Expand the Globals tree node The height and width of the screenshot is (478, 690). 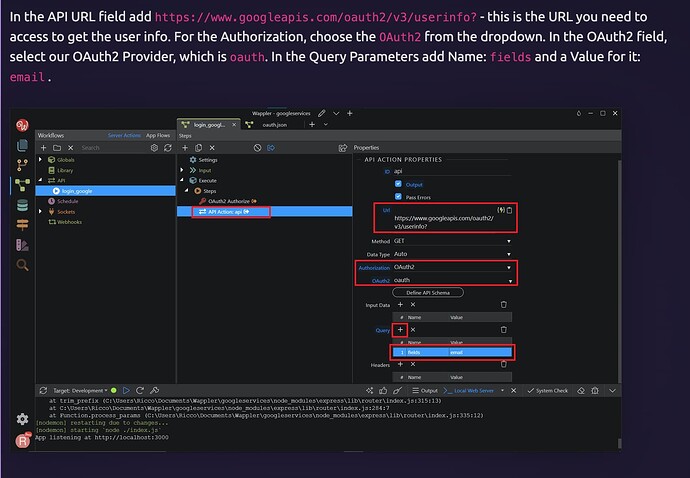click(x=40, y=159)
